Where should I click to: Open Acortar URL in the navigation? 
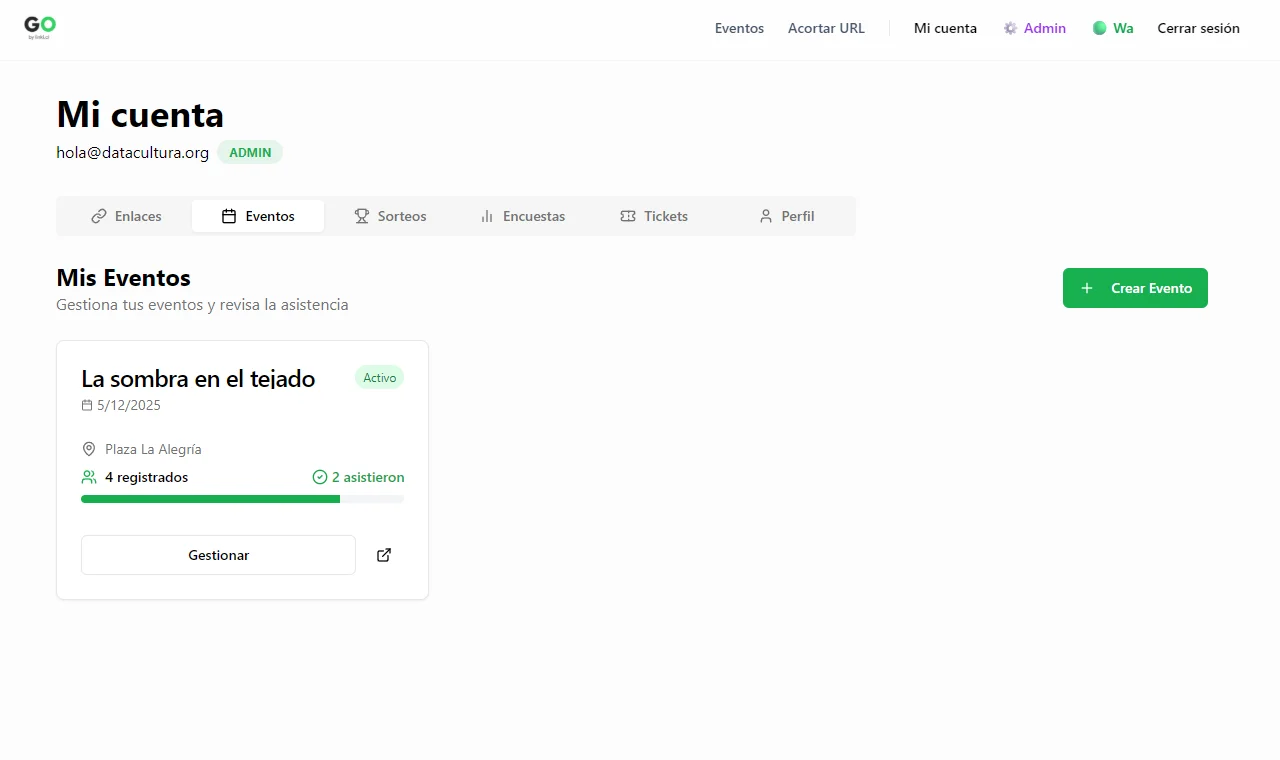coord(826,28)
